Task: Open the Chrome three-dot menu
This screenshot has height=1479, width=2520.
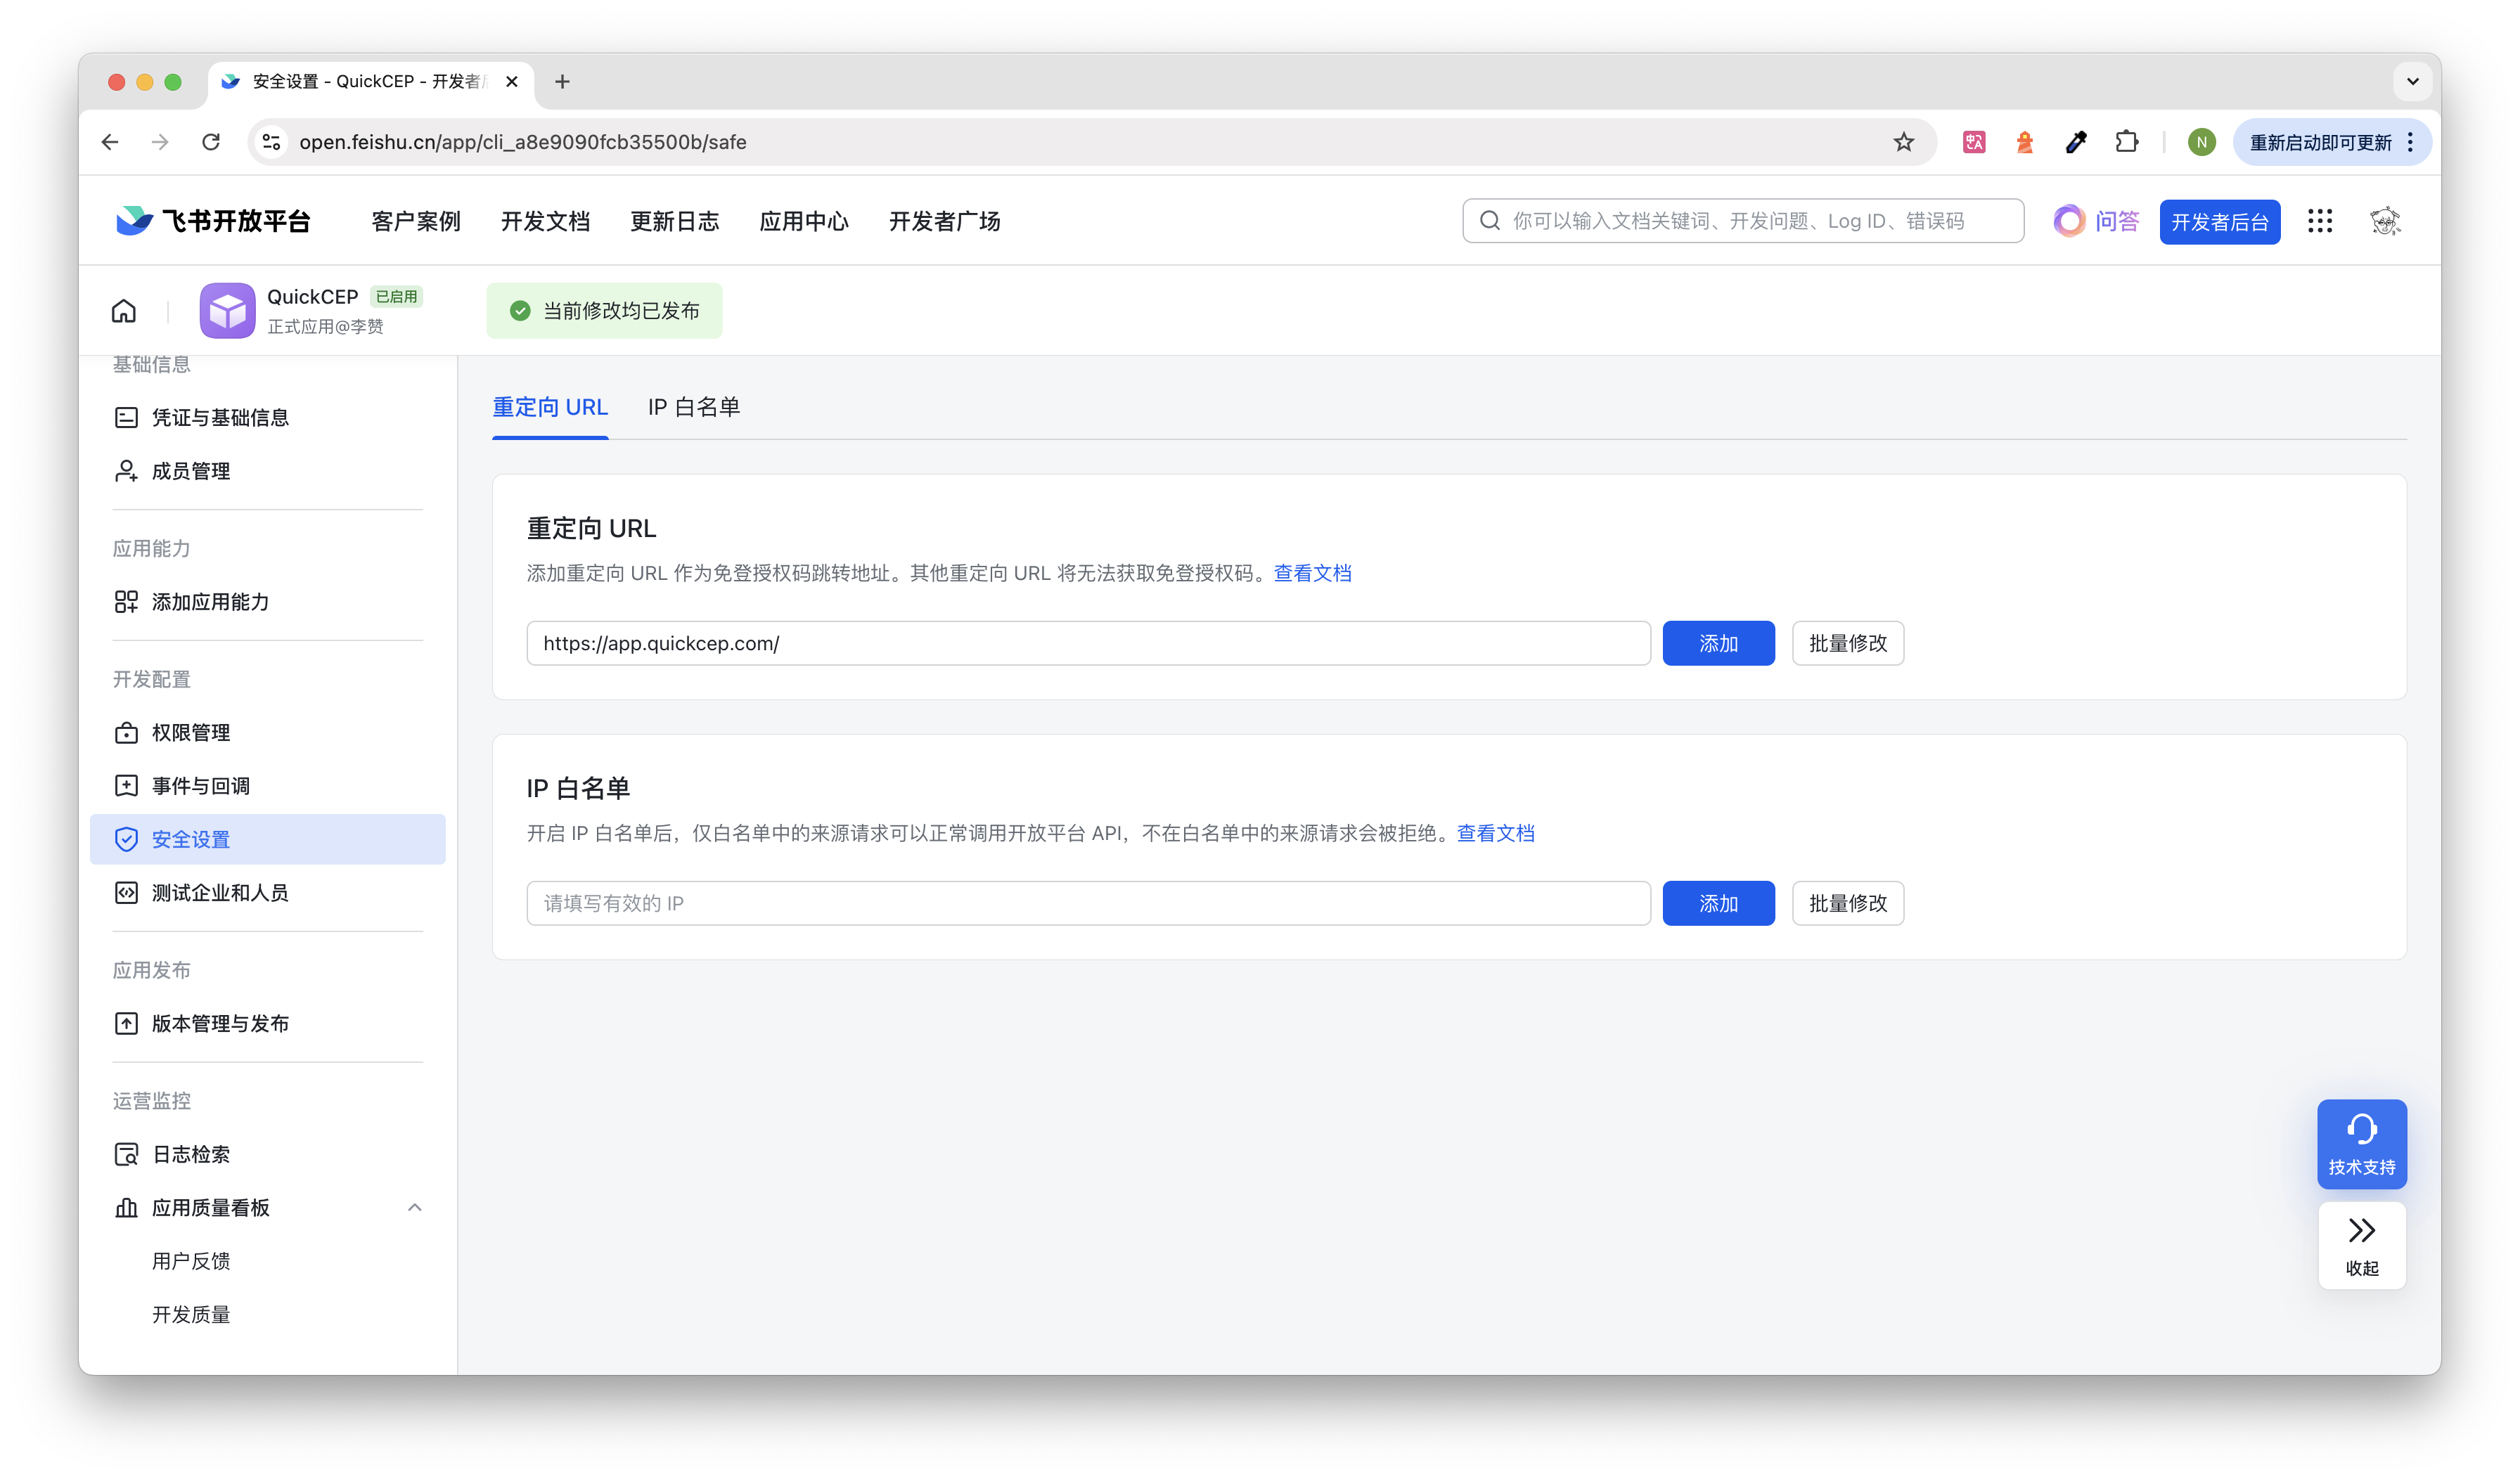Action: 2411,142
